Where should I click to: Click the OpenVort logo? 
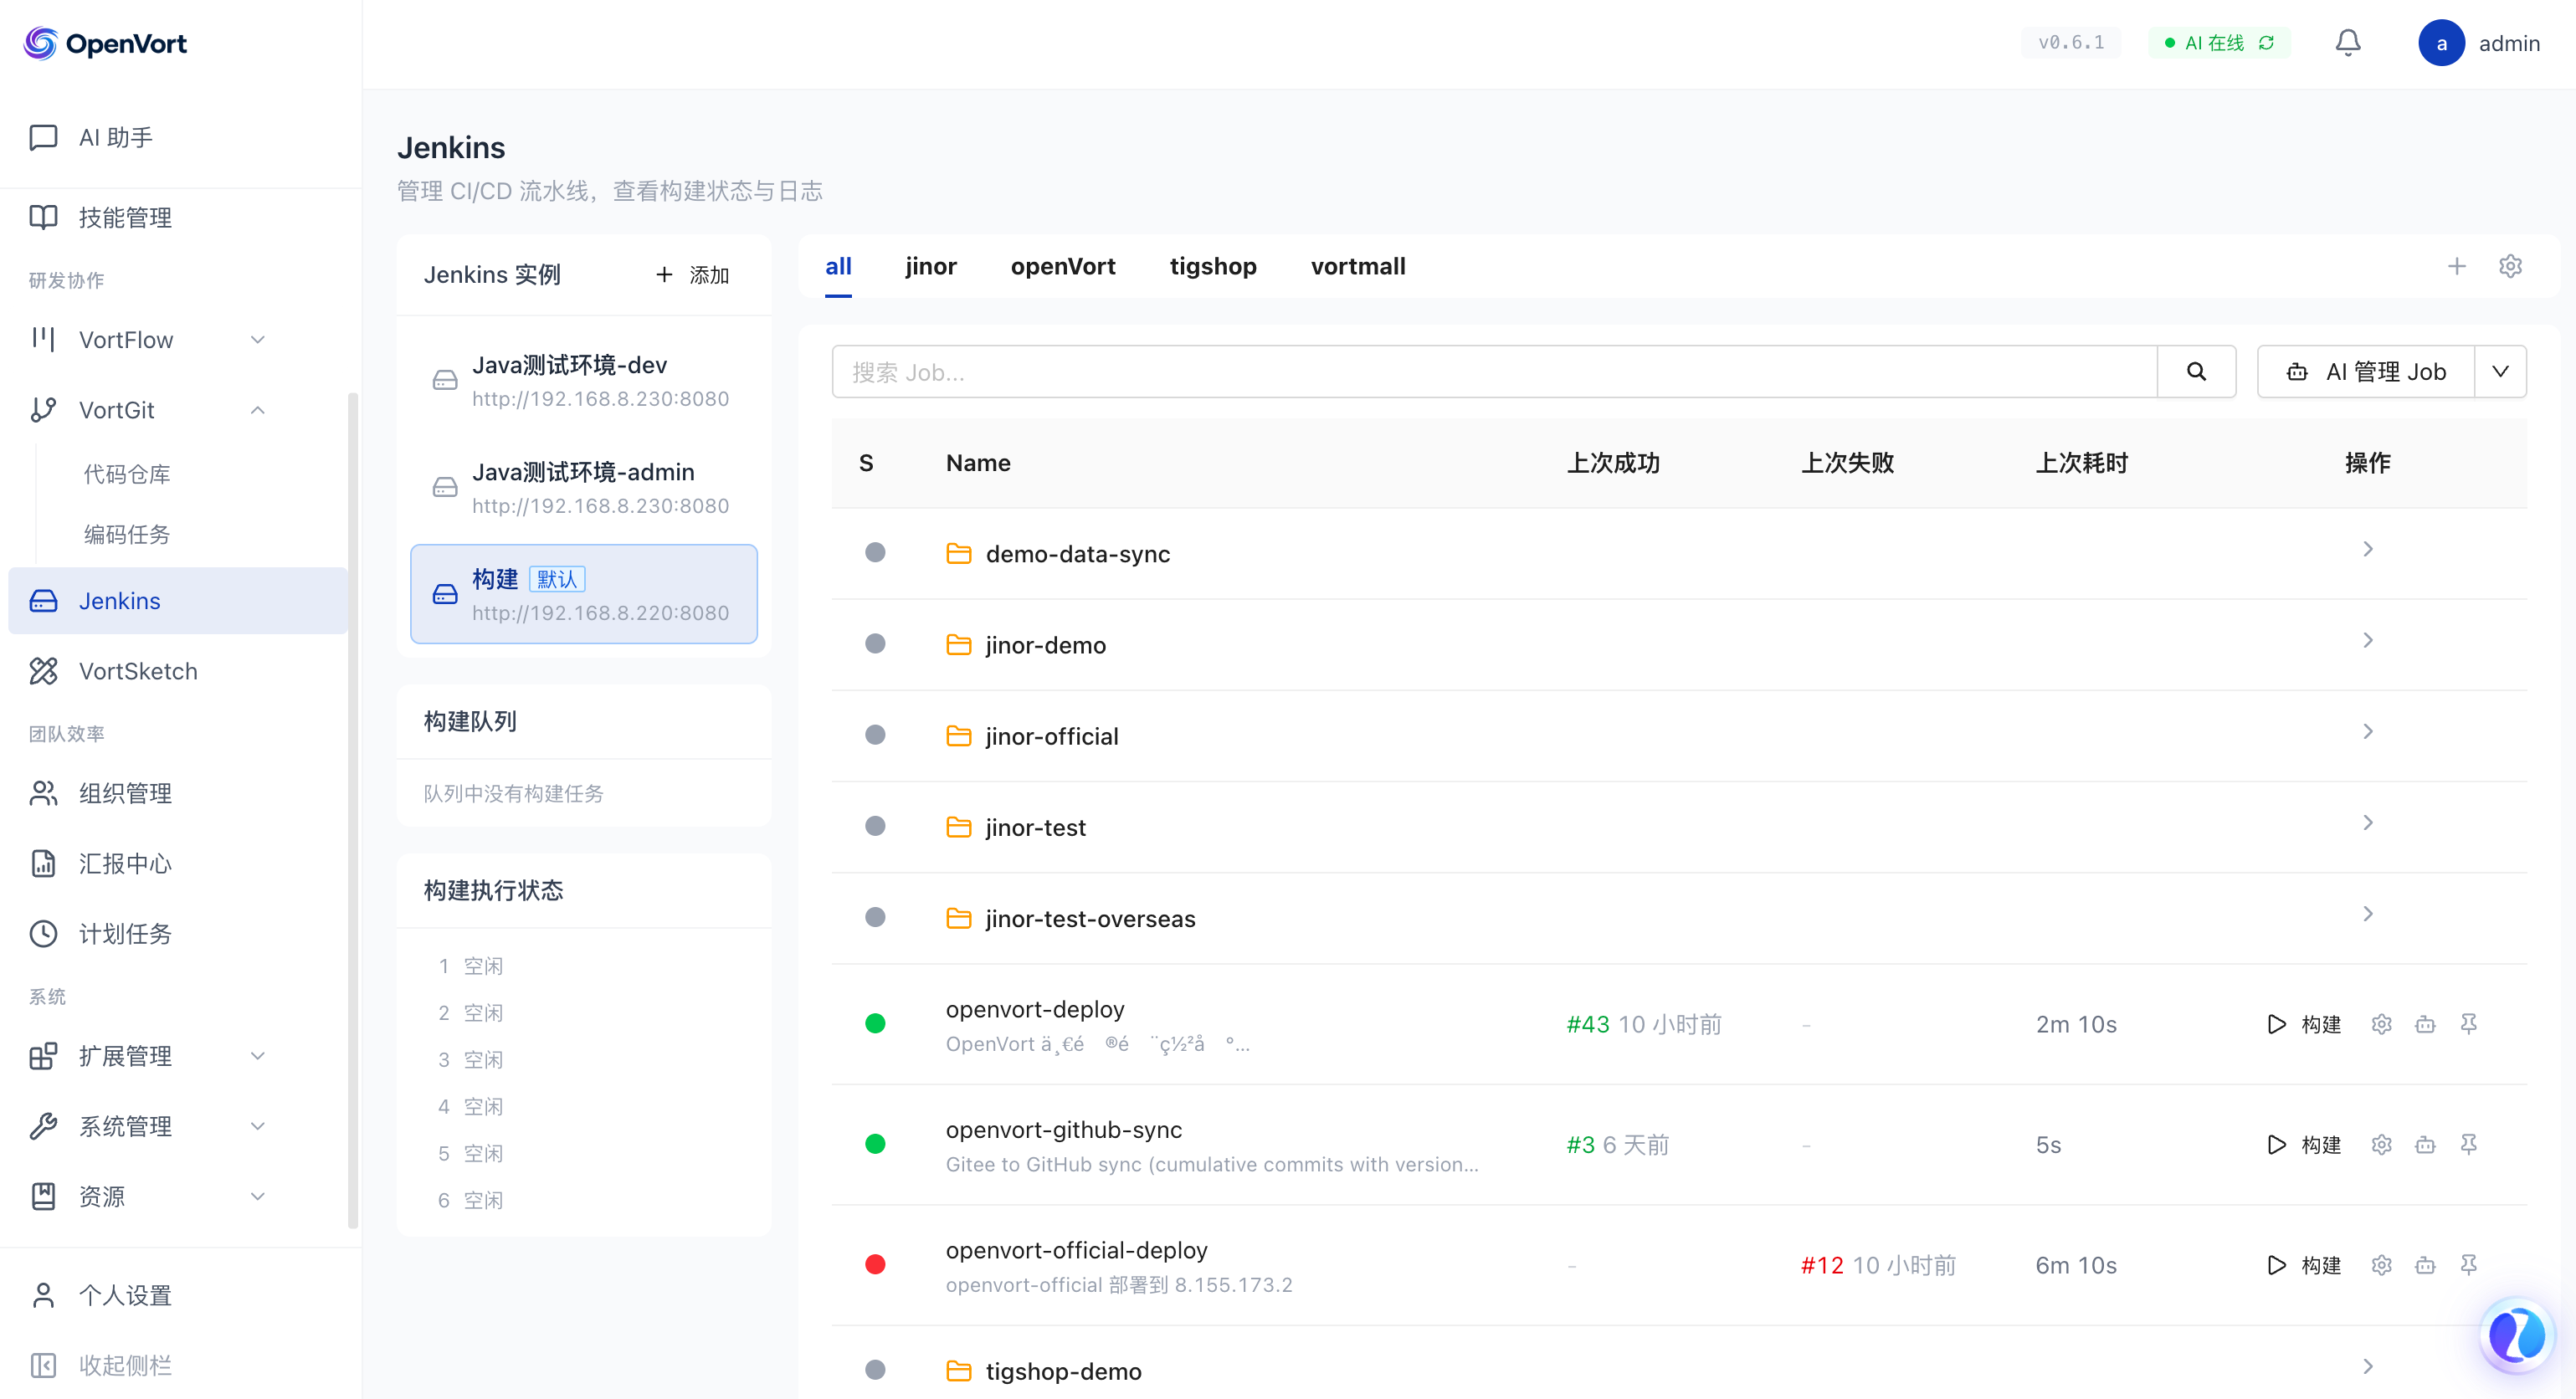(x=105, y=43)
